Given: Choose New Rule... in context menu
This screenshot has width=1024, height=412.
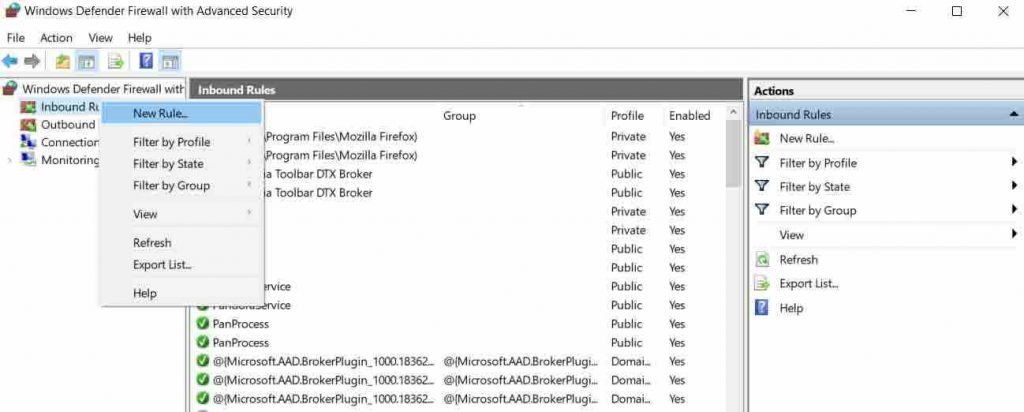Looking at the screenshot, I should coord(182,114).
